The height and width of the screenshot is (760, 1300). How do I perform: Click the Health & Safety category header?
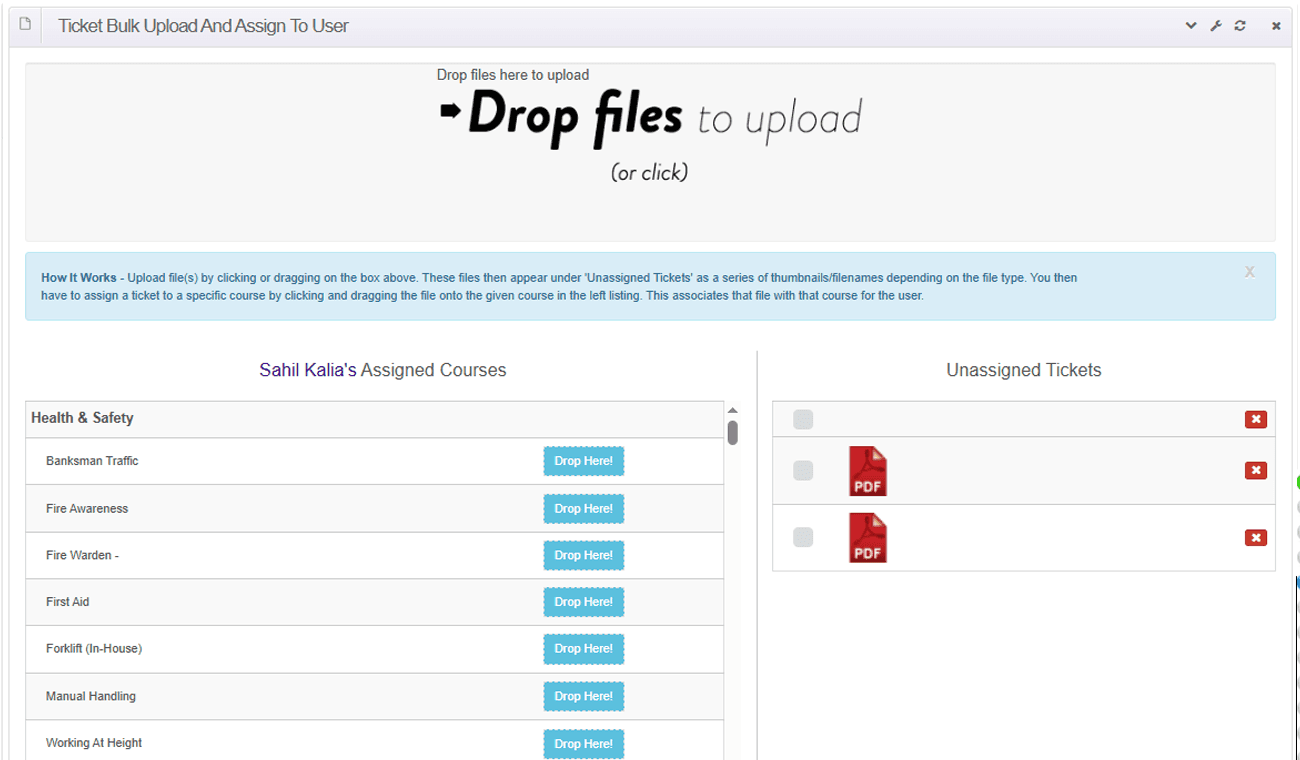pos(82,418)
